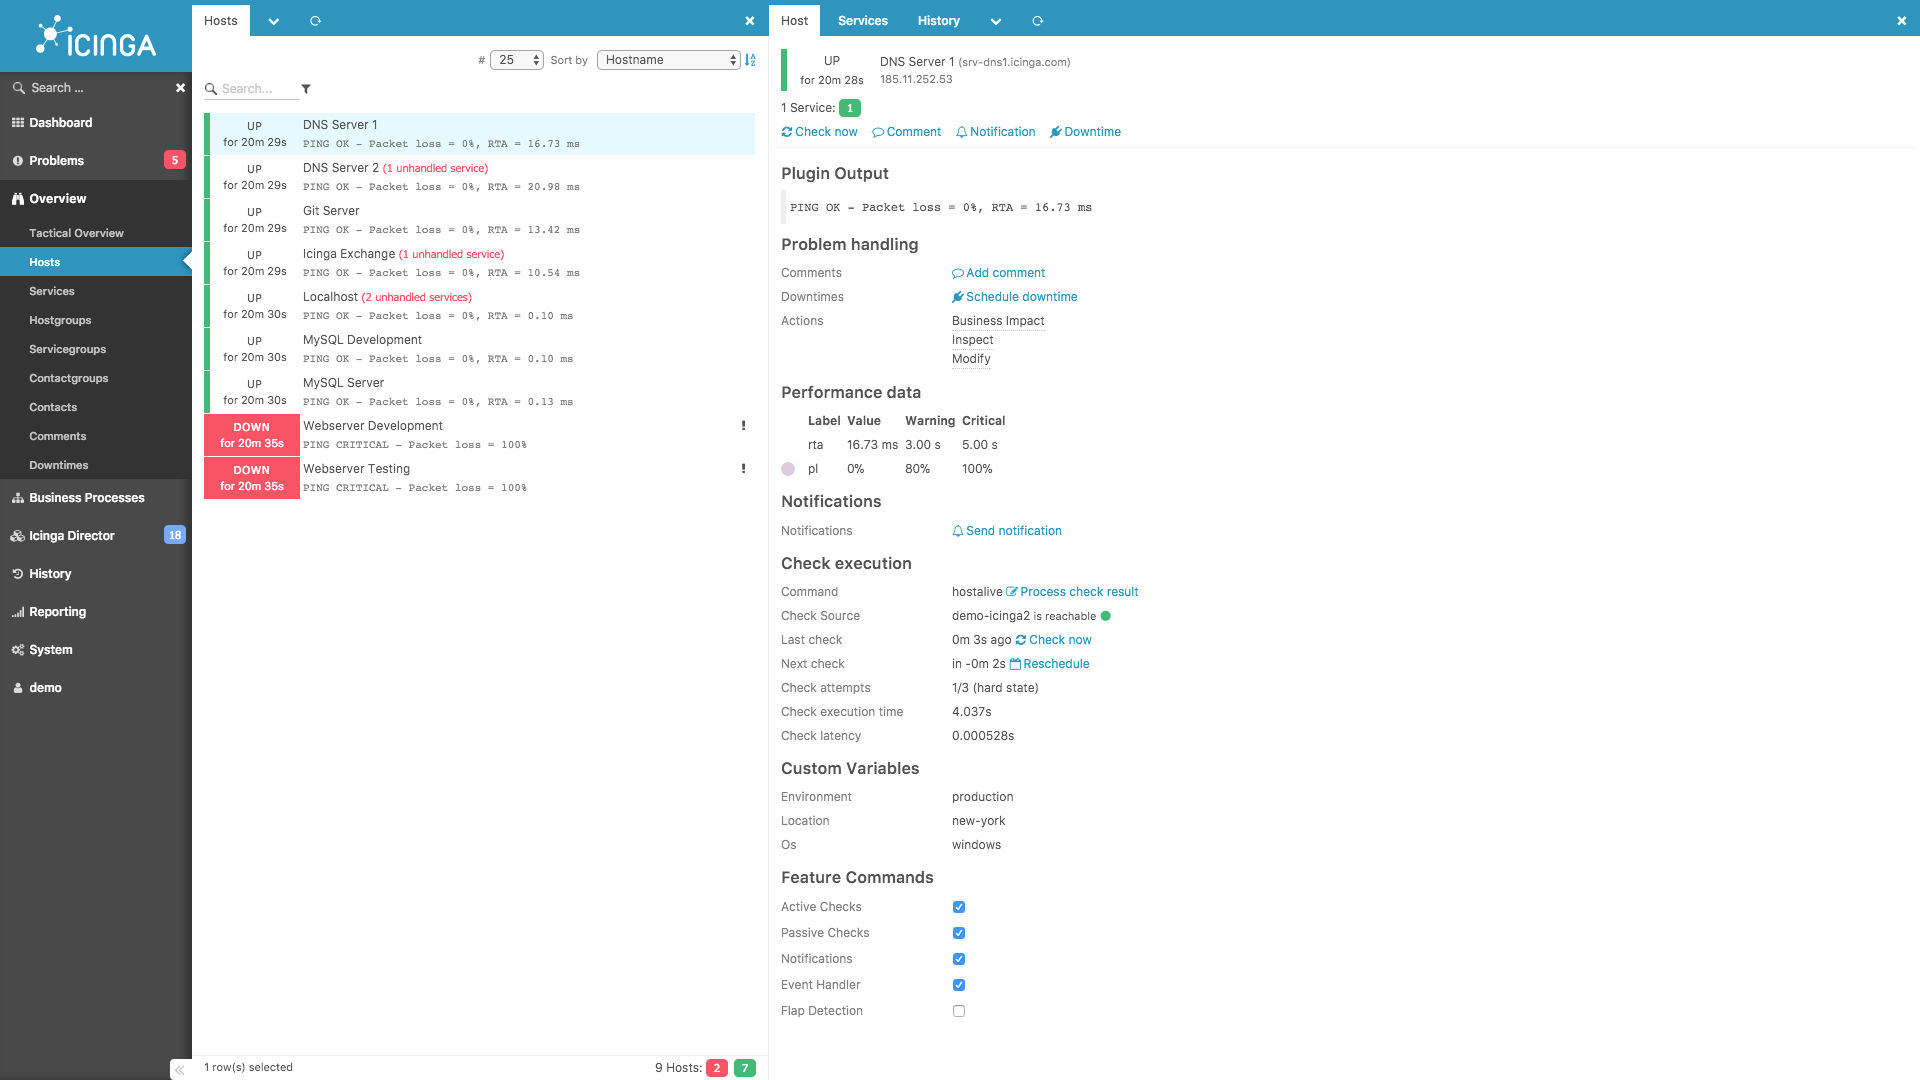Screen dimensions: 1920x1080
Task: Open the filter funnel icon in Hosts list
Action: [x=306, y=89]
